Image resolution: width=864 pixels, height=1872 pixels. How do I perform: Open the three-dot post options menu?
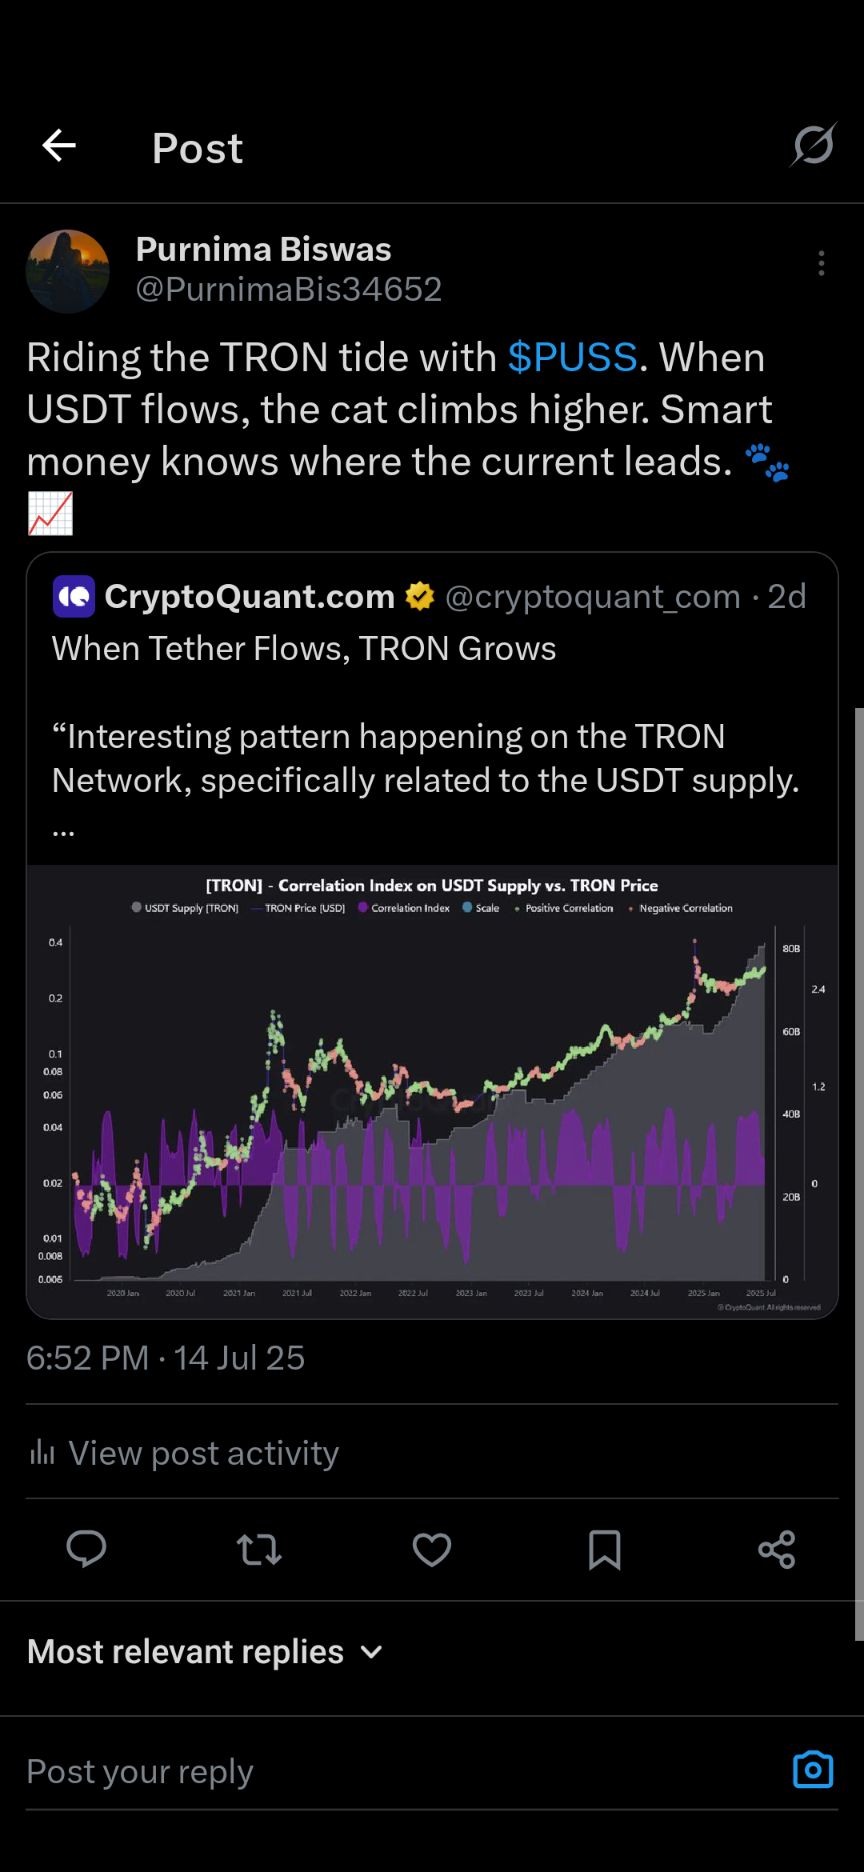[x=821, y=263]
